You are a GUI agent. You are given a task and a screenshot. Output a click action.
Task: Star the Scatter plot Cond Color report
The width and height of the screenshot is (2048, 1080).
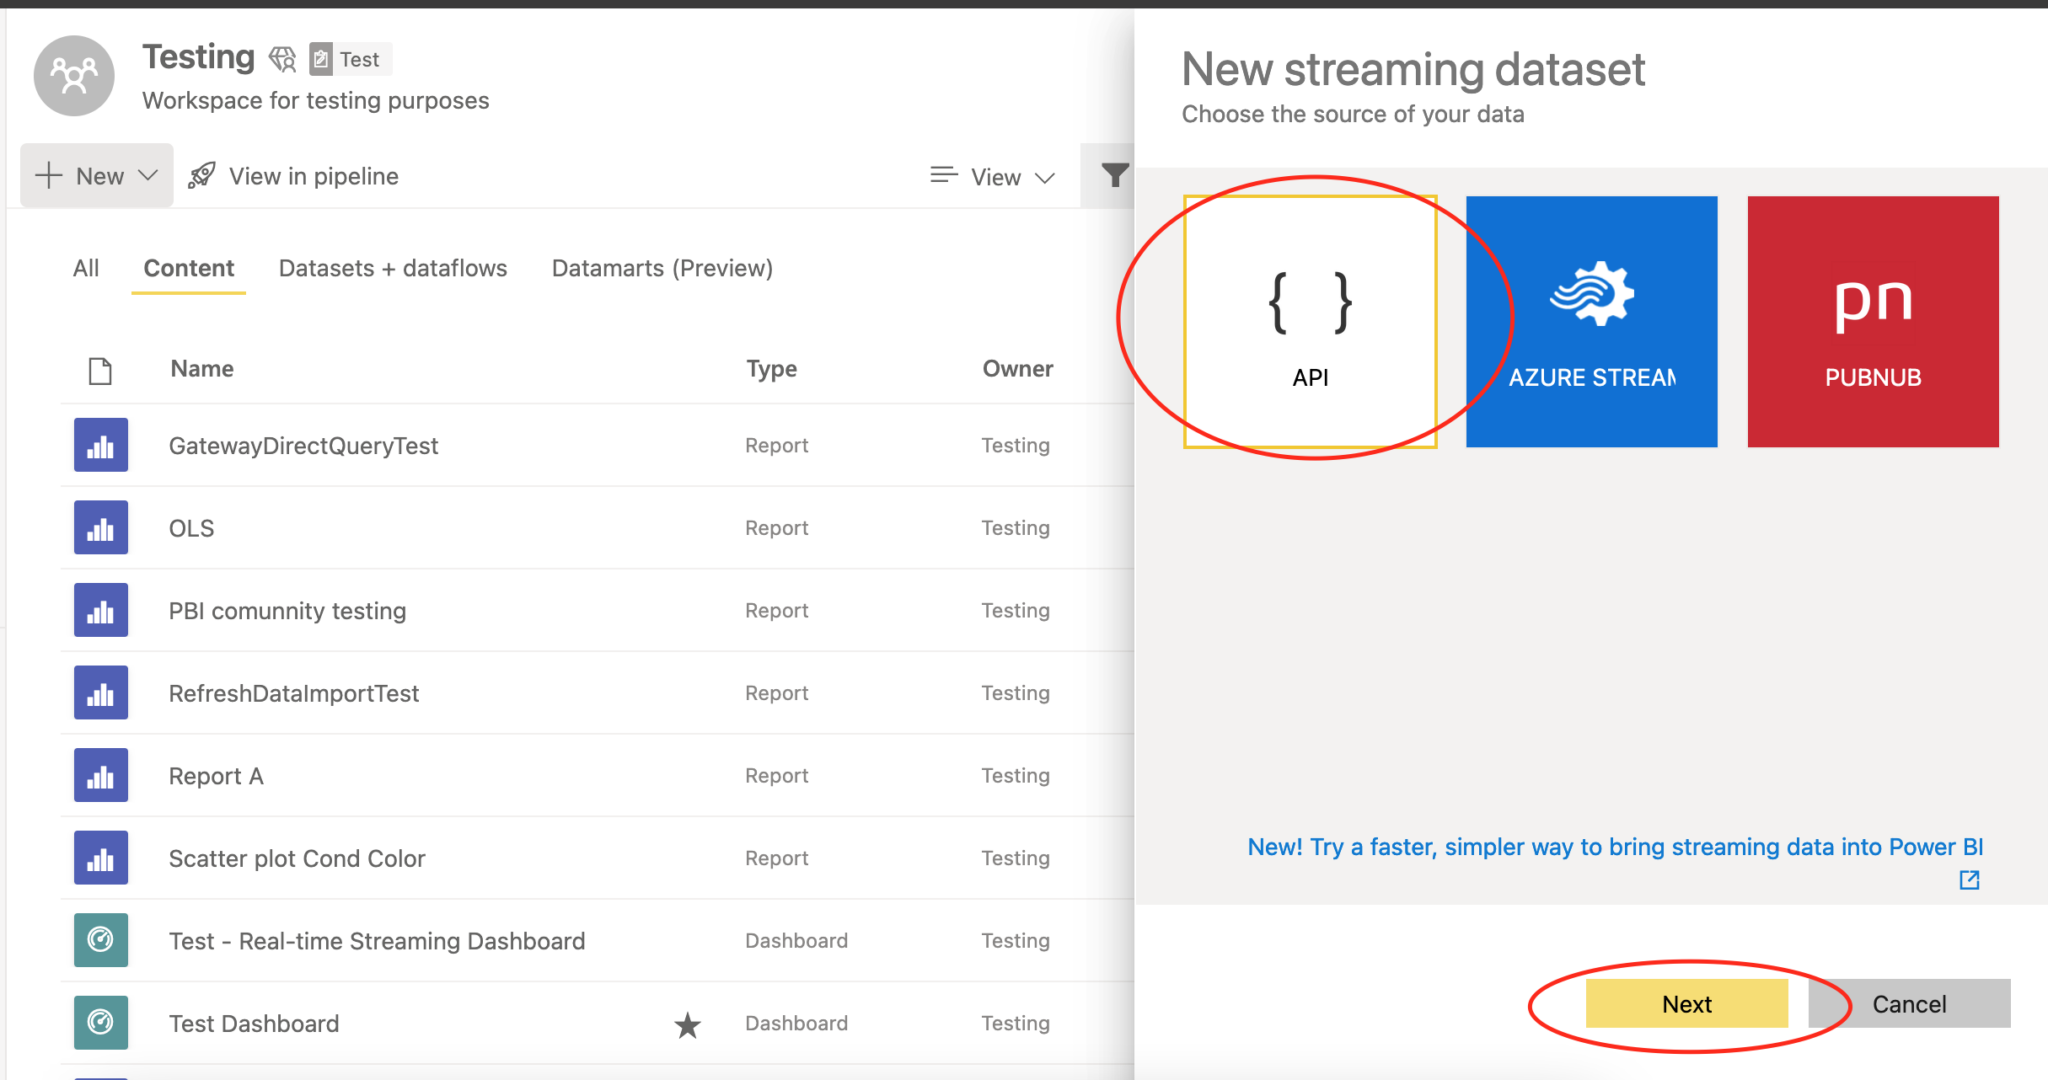pyautogui.click(x=687, y=858)
